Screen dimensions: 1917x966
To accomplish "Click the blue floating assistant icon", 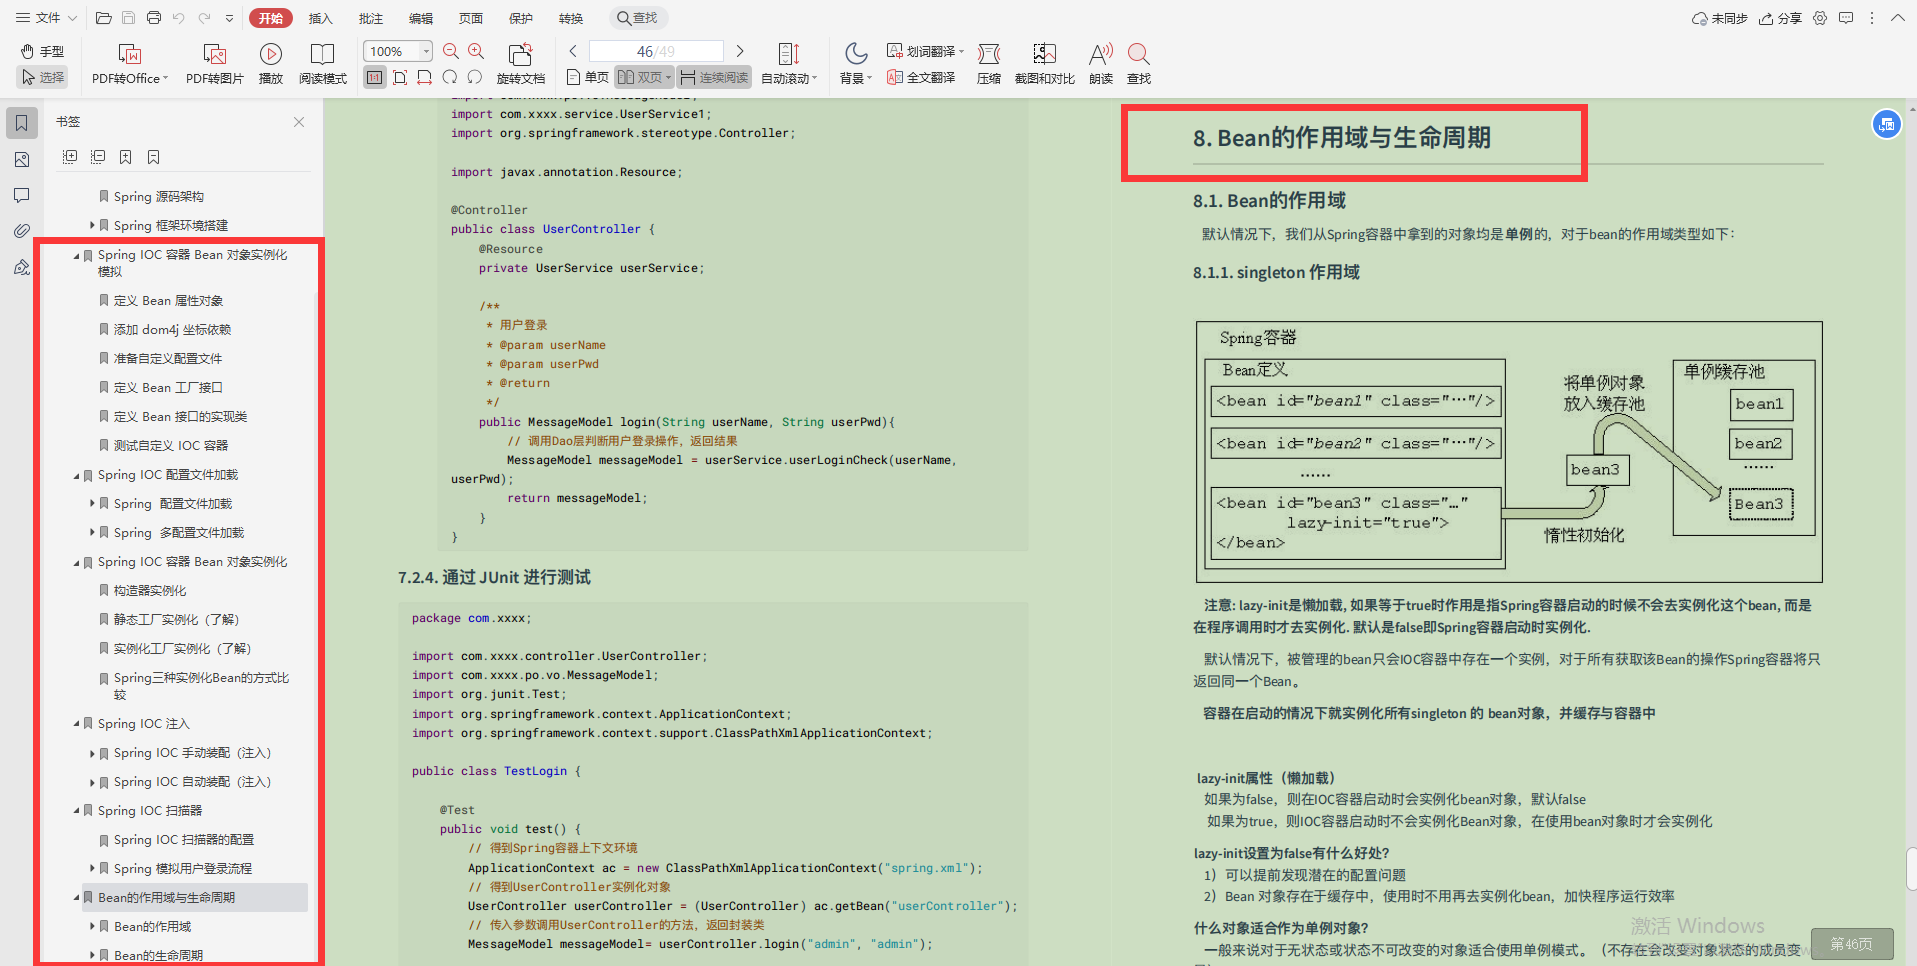I will click(1886, 125).
